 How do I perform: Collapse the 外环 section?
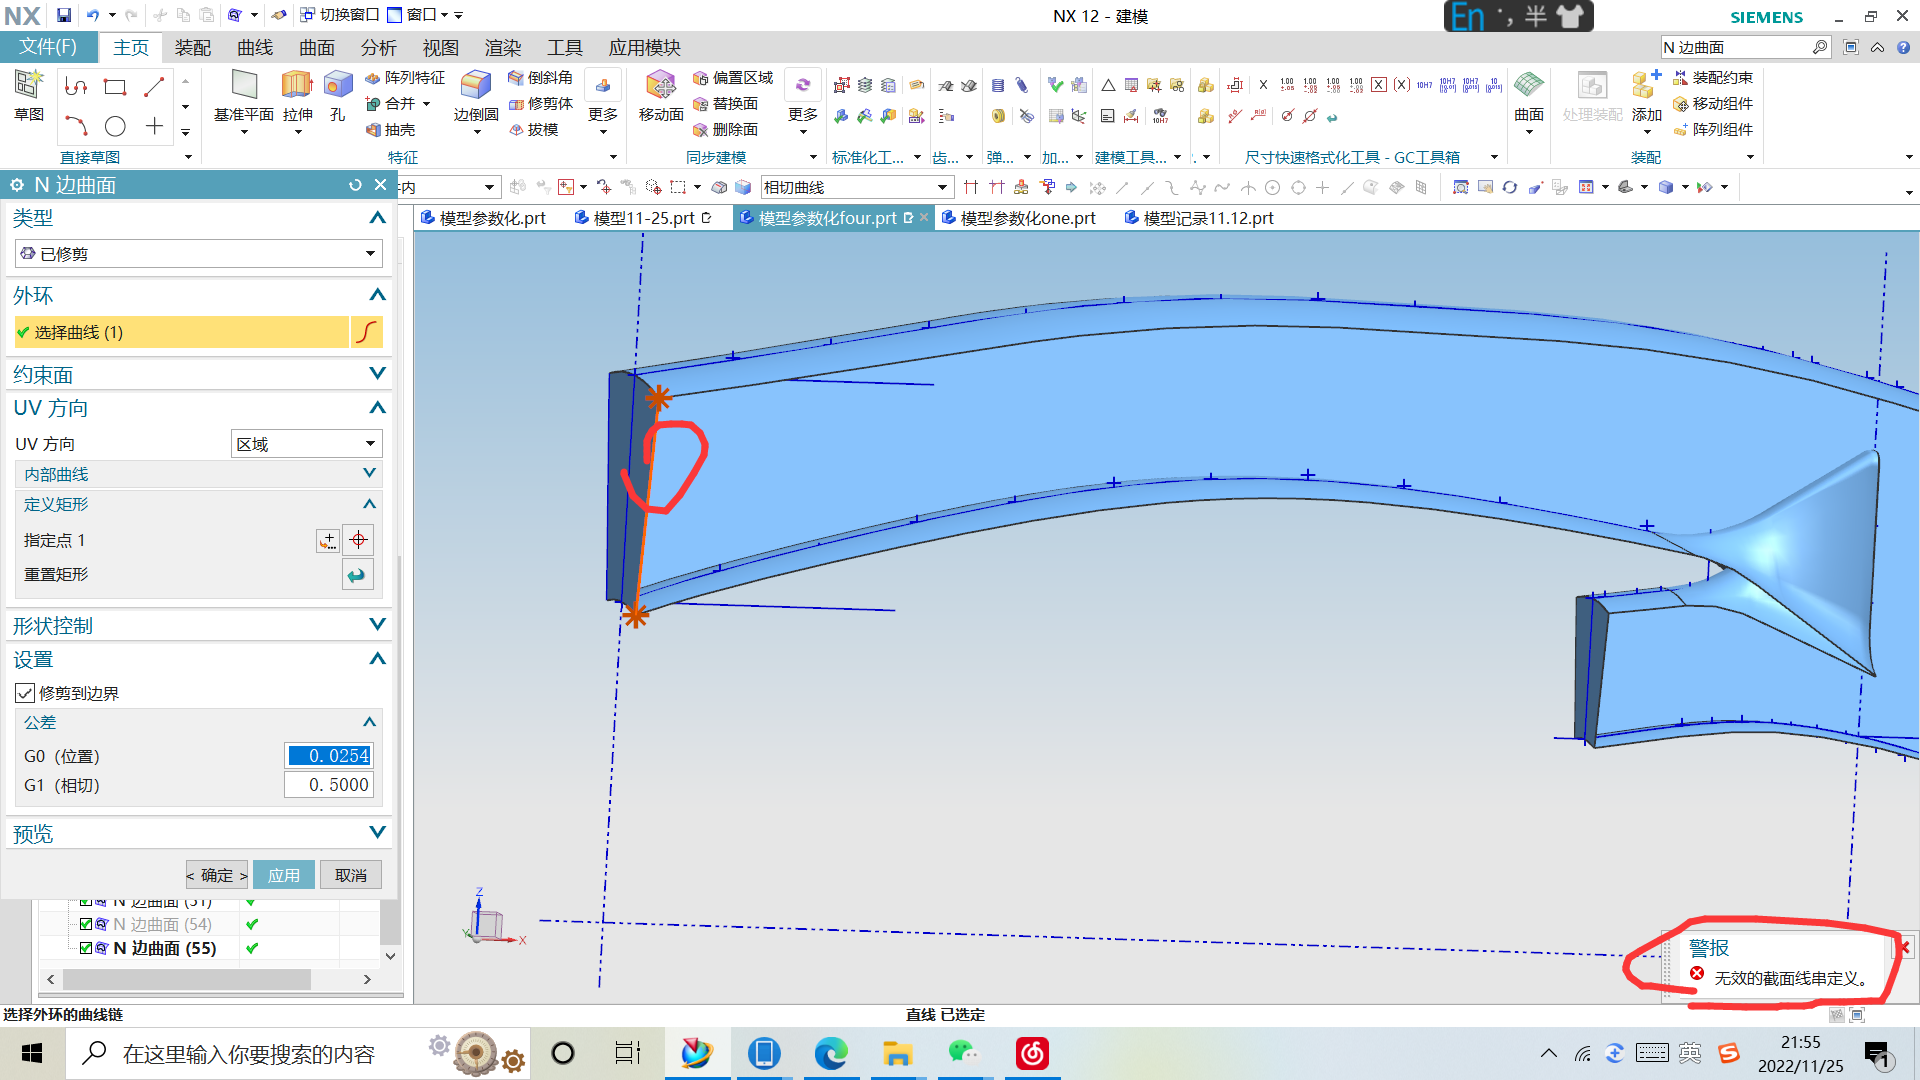coord(377,295)
